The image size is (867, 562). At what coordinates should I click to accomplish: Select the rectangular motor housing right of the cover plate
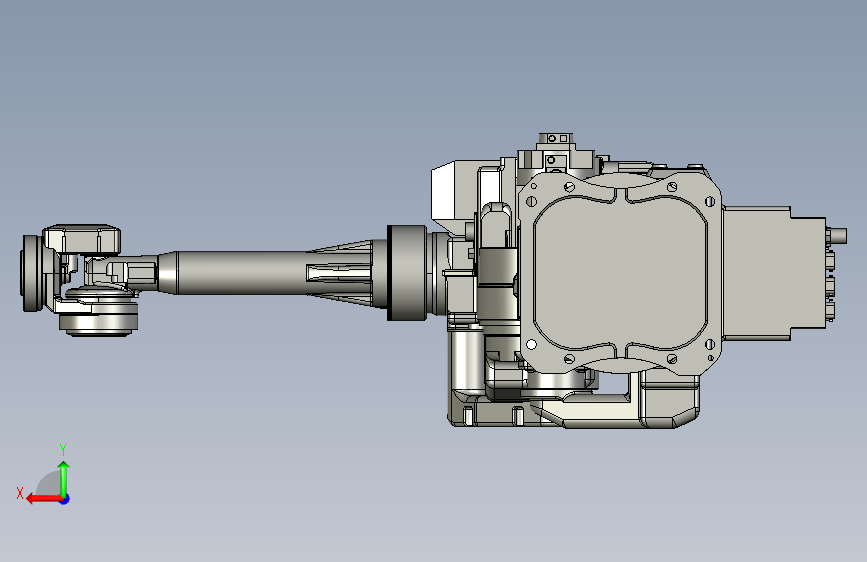pos(774,273)
